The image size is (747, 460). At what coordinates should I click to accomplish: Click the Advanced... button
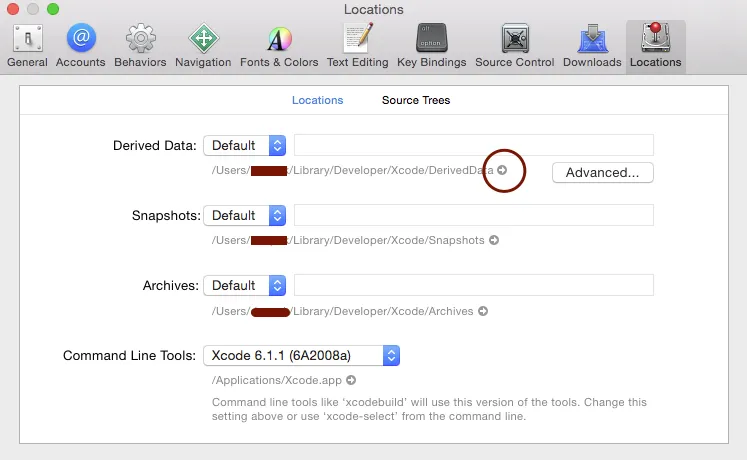point(603,172)
